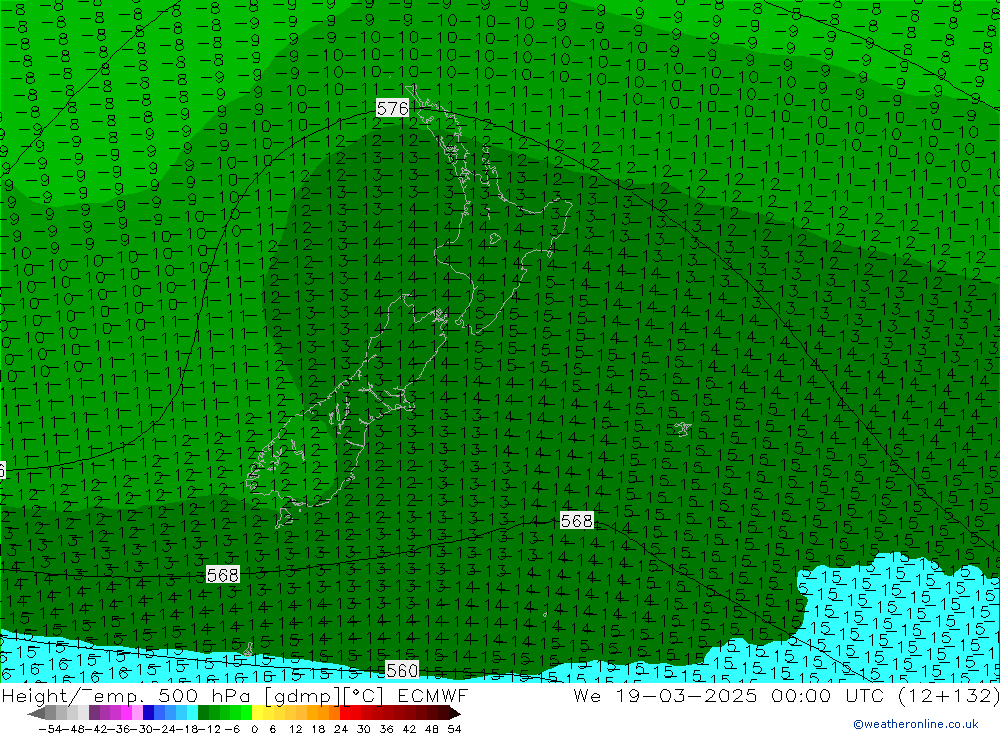The width and height of the screenshot is (1000, 733).
Task: Click the ECMWF model name in title
Action: 433,695
